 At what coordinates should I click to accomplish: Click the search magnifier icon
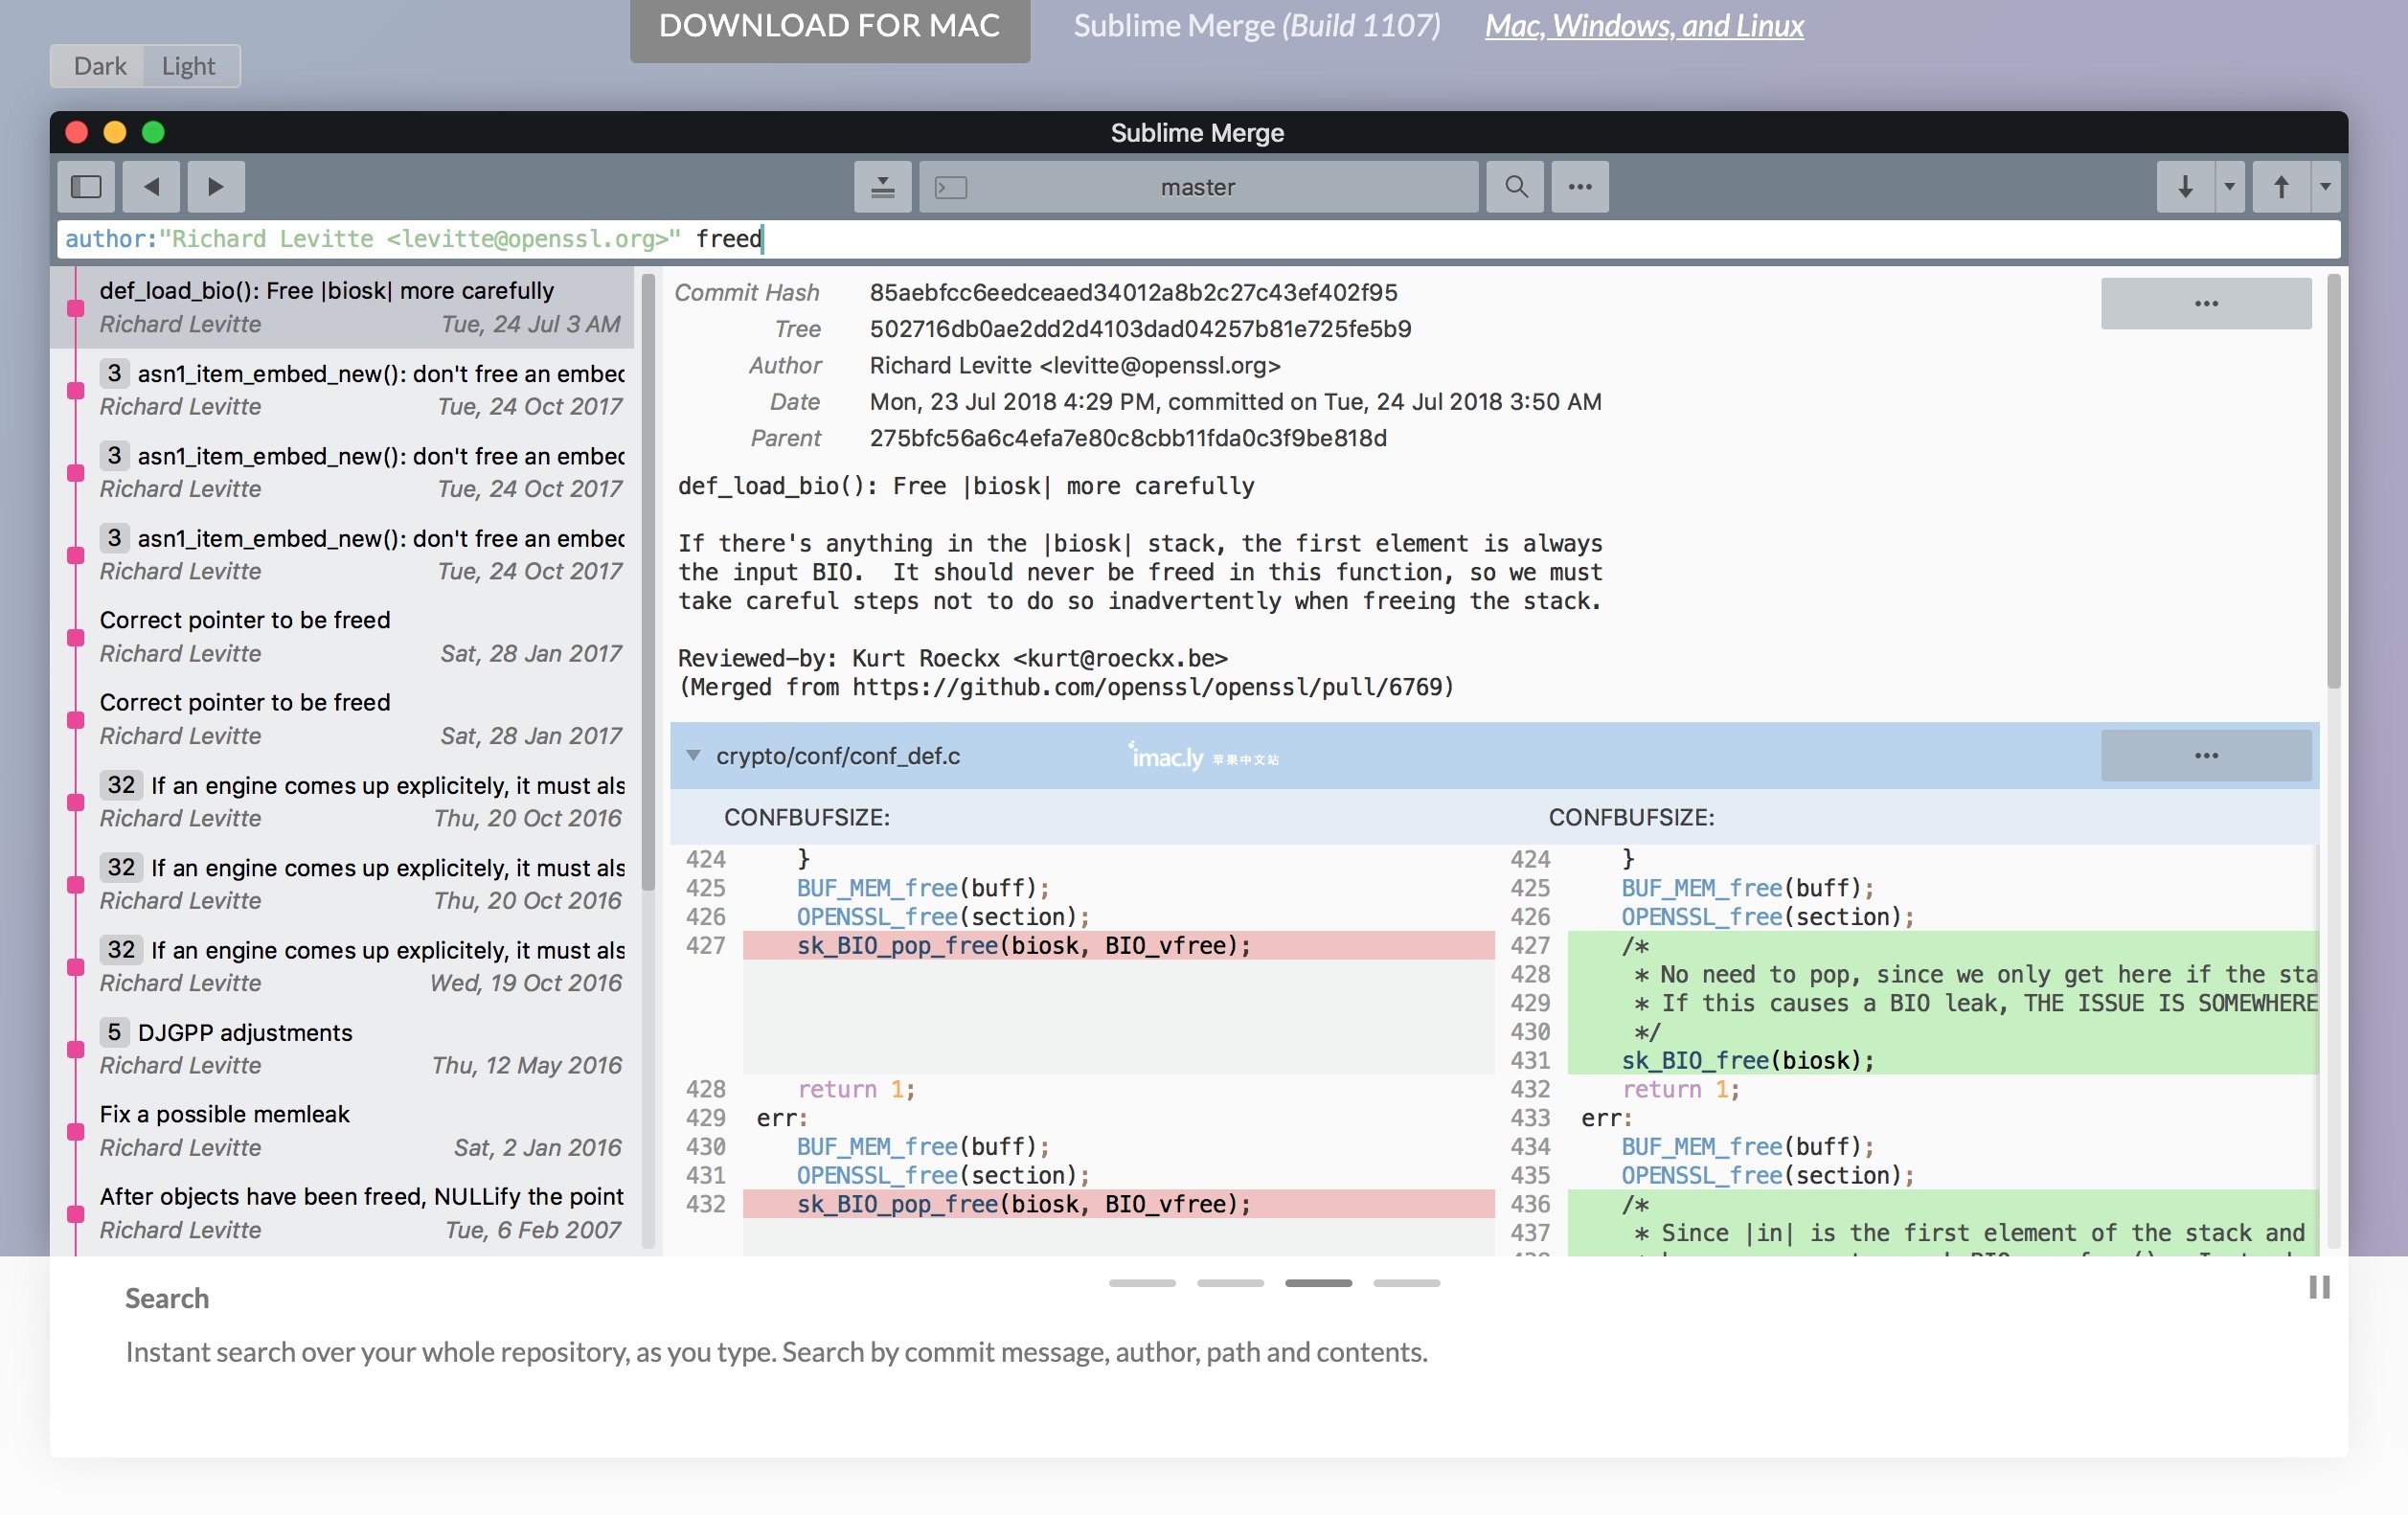1515,186
